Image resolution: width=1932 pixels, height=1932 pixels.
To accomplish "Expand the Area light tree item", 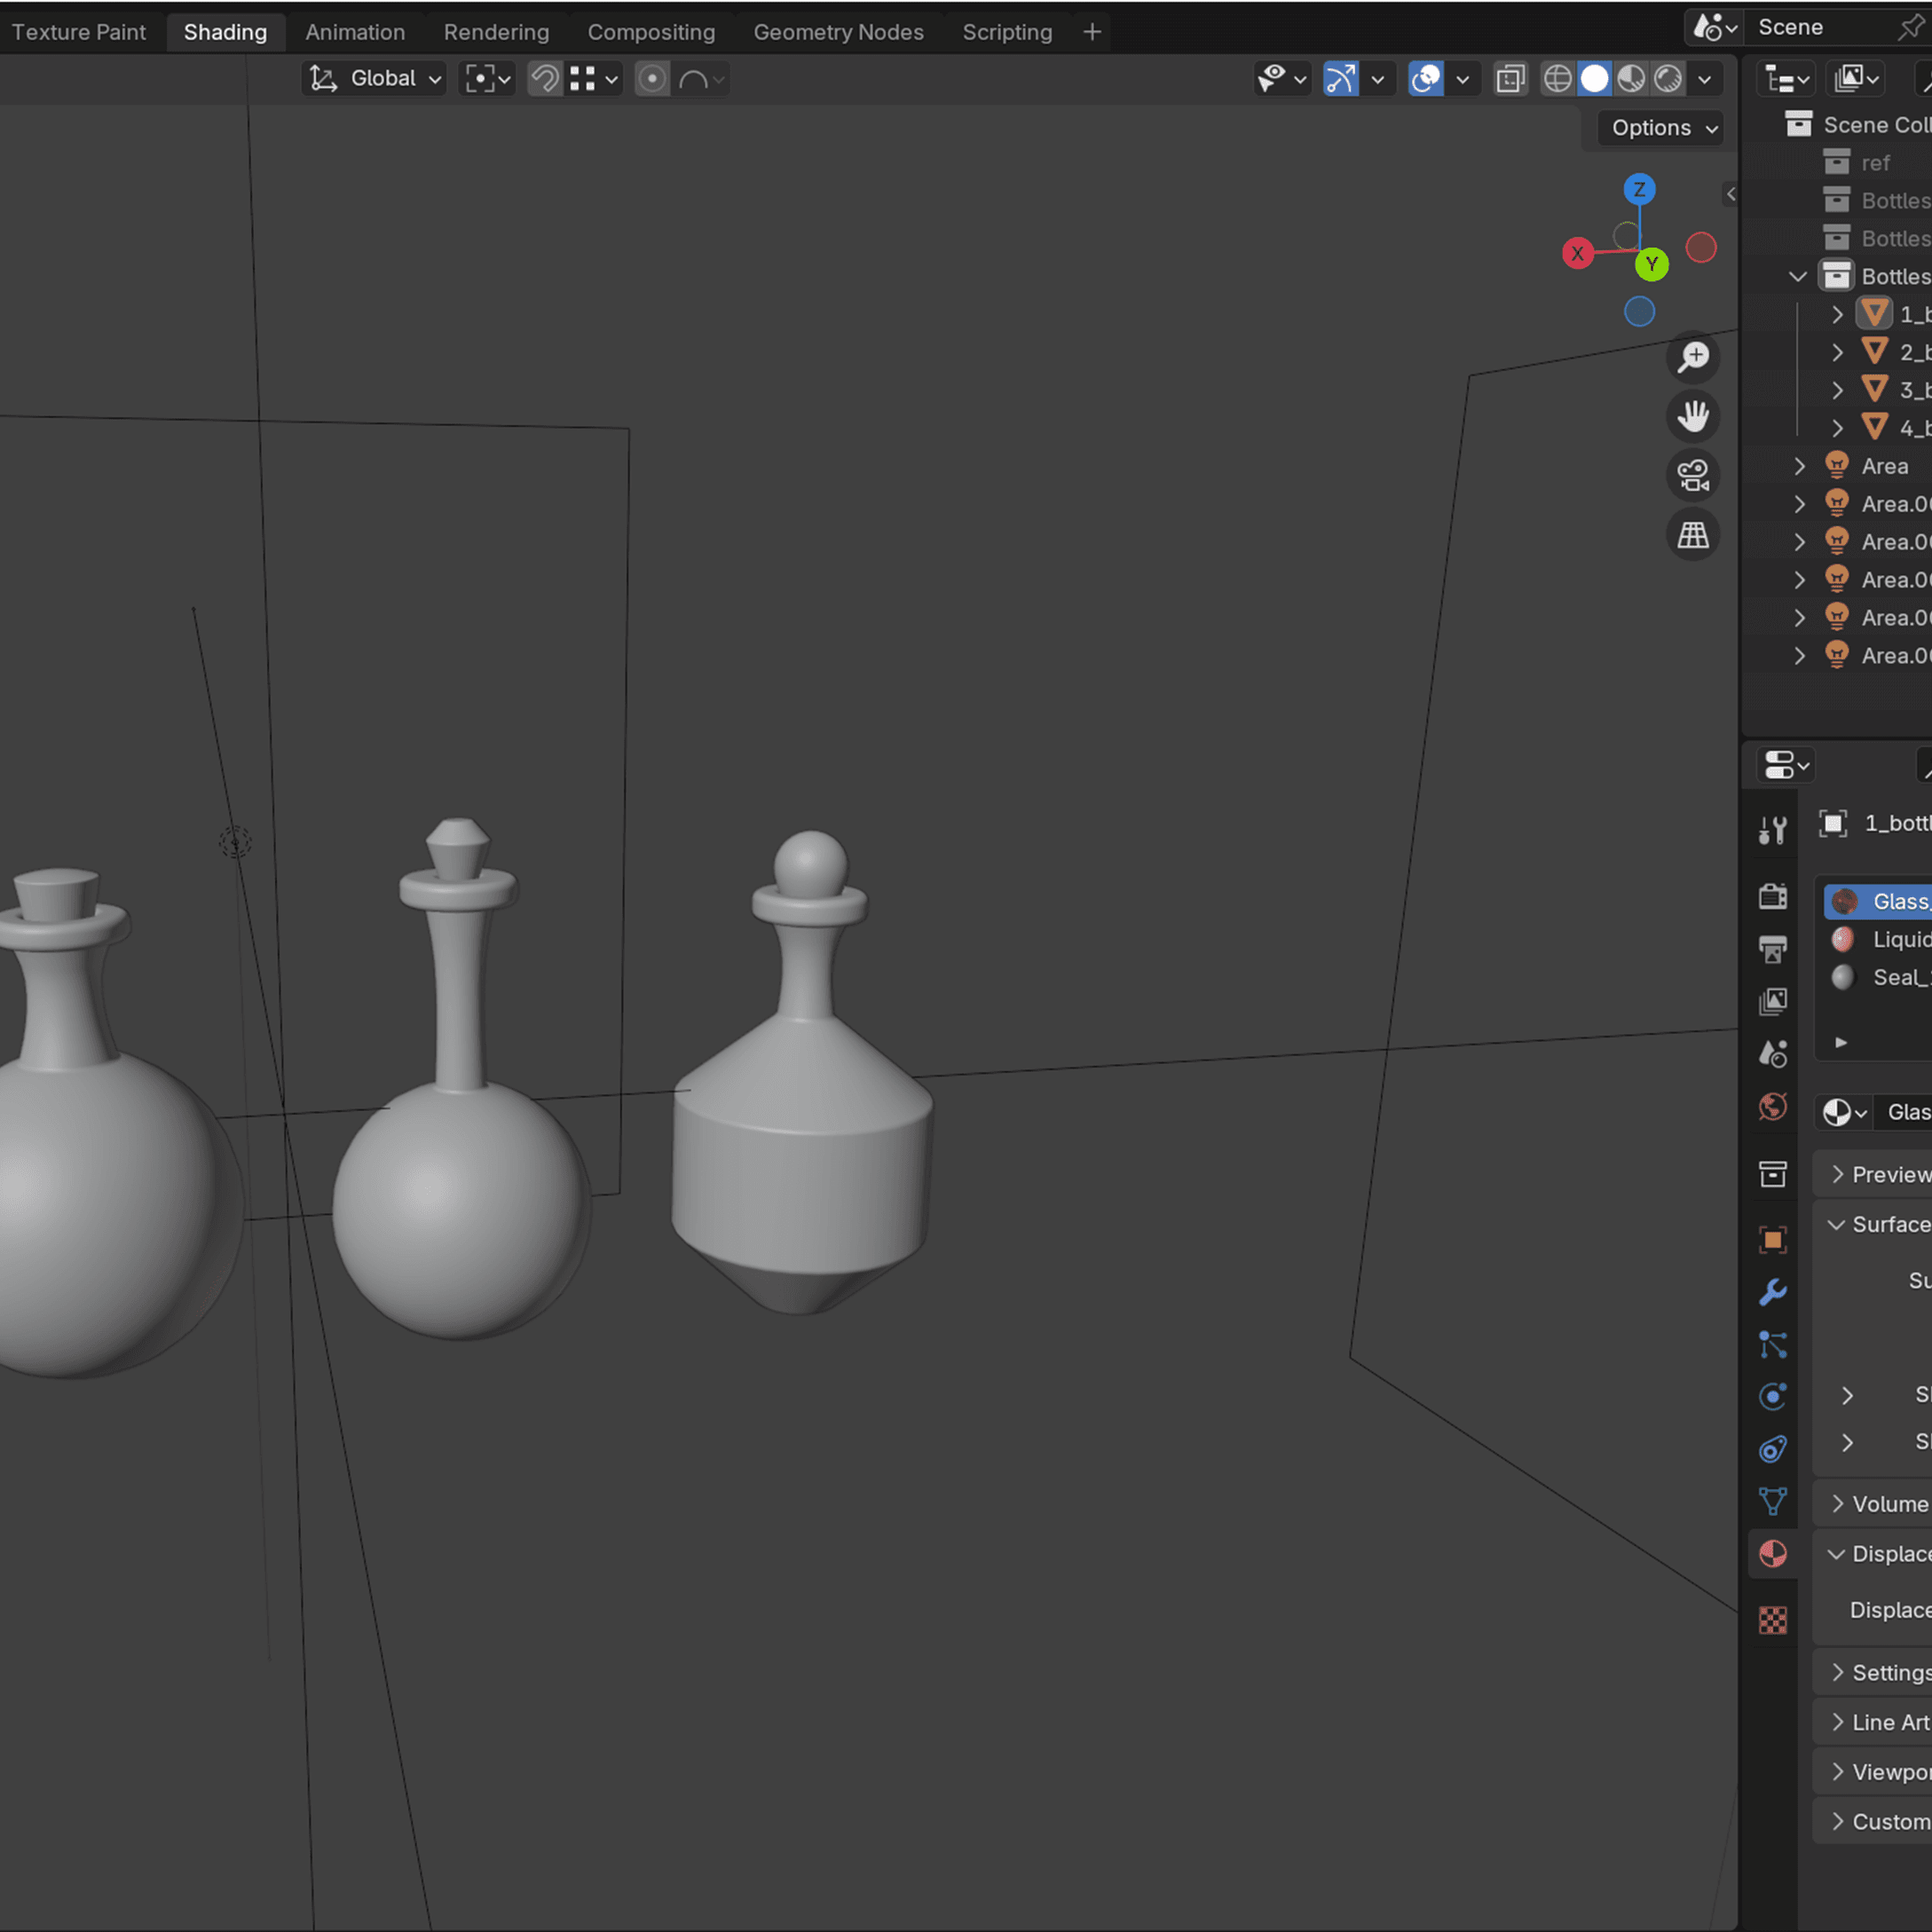I will (x=1799, y=466).
